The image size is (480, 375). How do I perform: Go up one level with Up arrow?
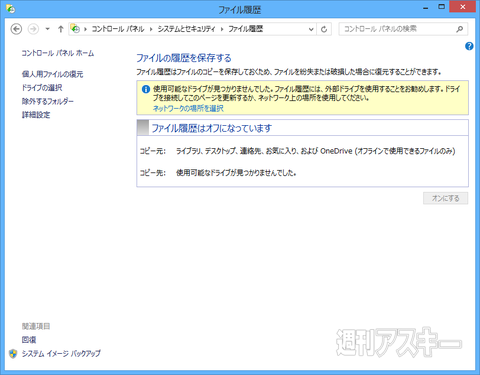pyautogui.click(x=60, y=29)
